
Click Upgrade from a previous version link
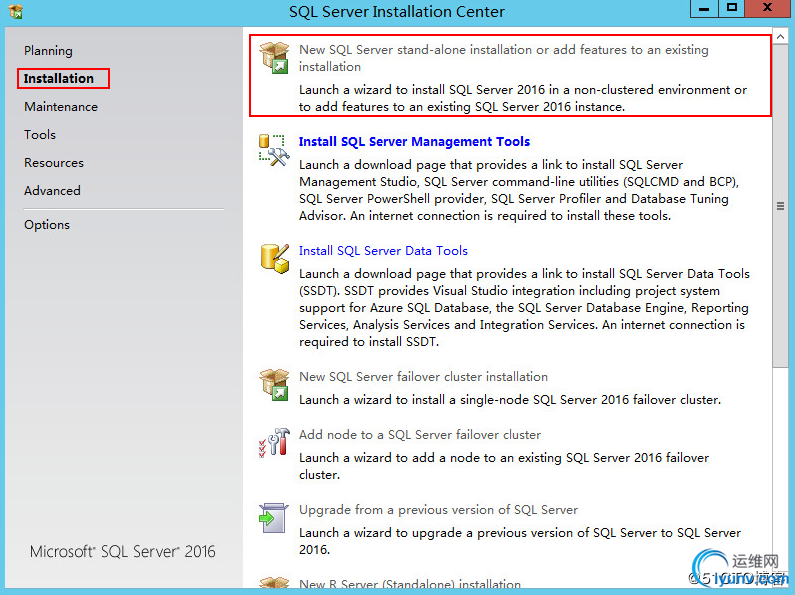[x=439, y=509]
